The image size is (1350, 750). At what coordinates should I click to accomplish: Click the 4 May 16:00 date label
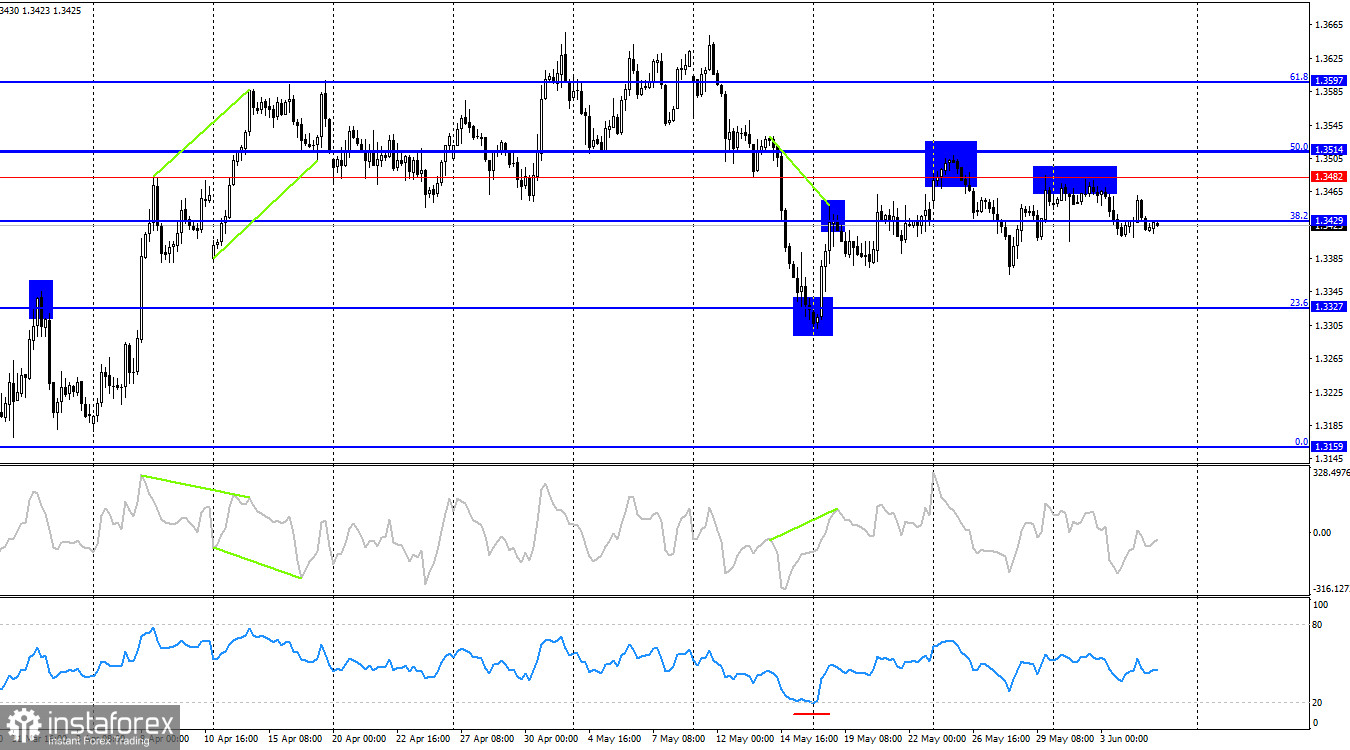pos(613,739)
